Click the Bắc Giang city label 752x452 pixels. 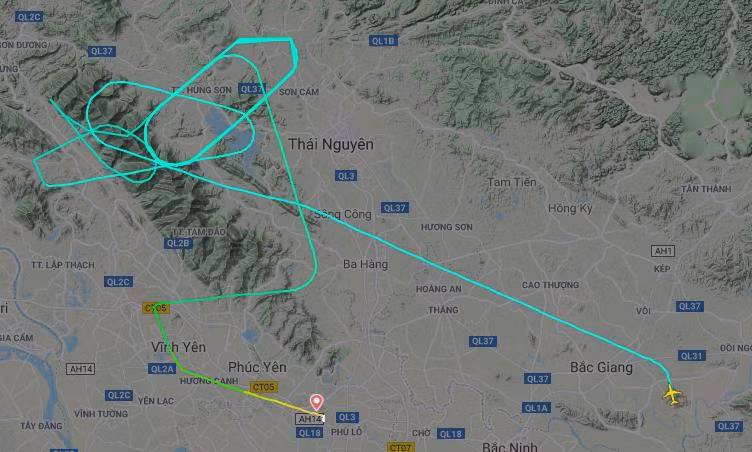click(x=601, y=368)
